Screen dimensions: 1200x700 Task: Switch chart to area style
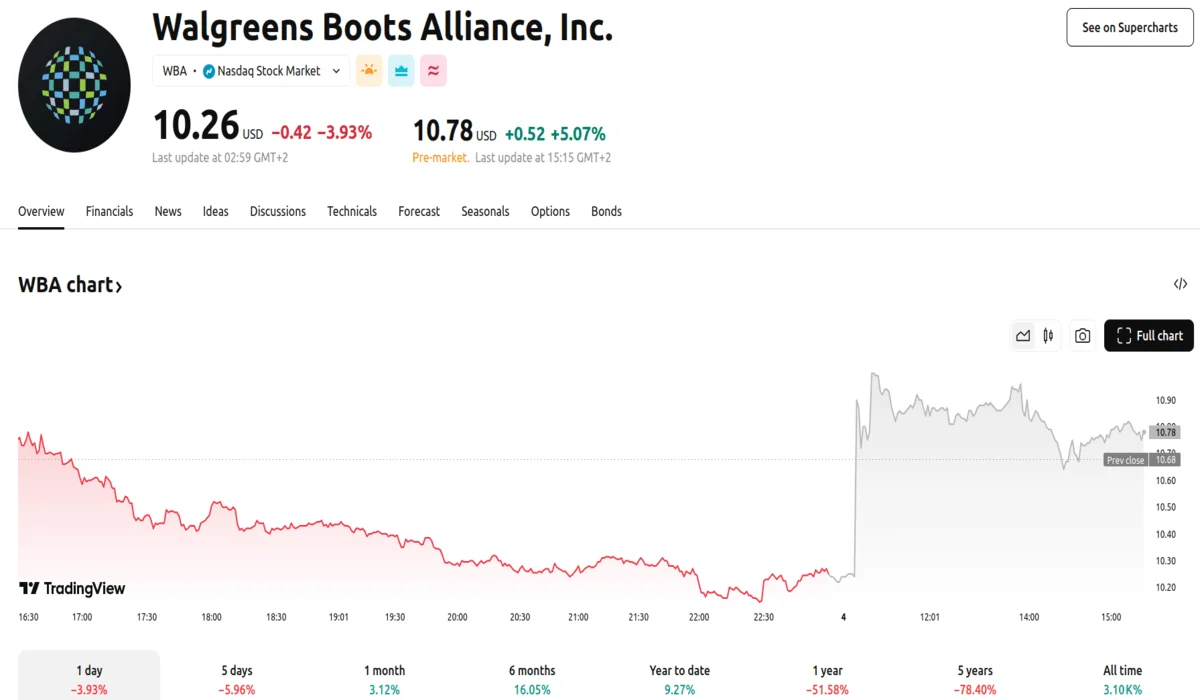point(1023,336)
